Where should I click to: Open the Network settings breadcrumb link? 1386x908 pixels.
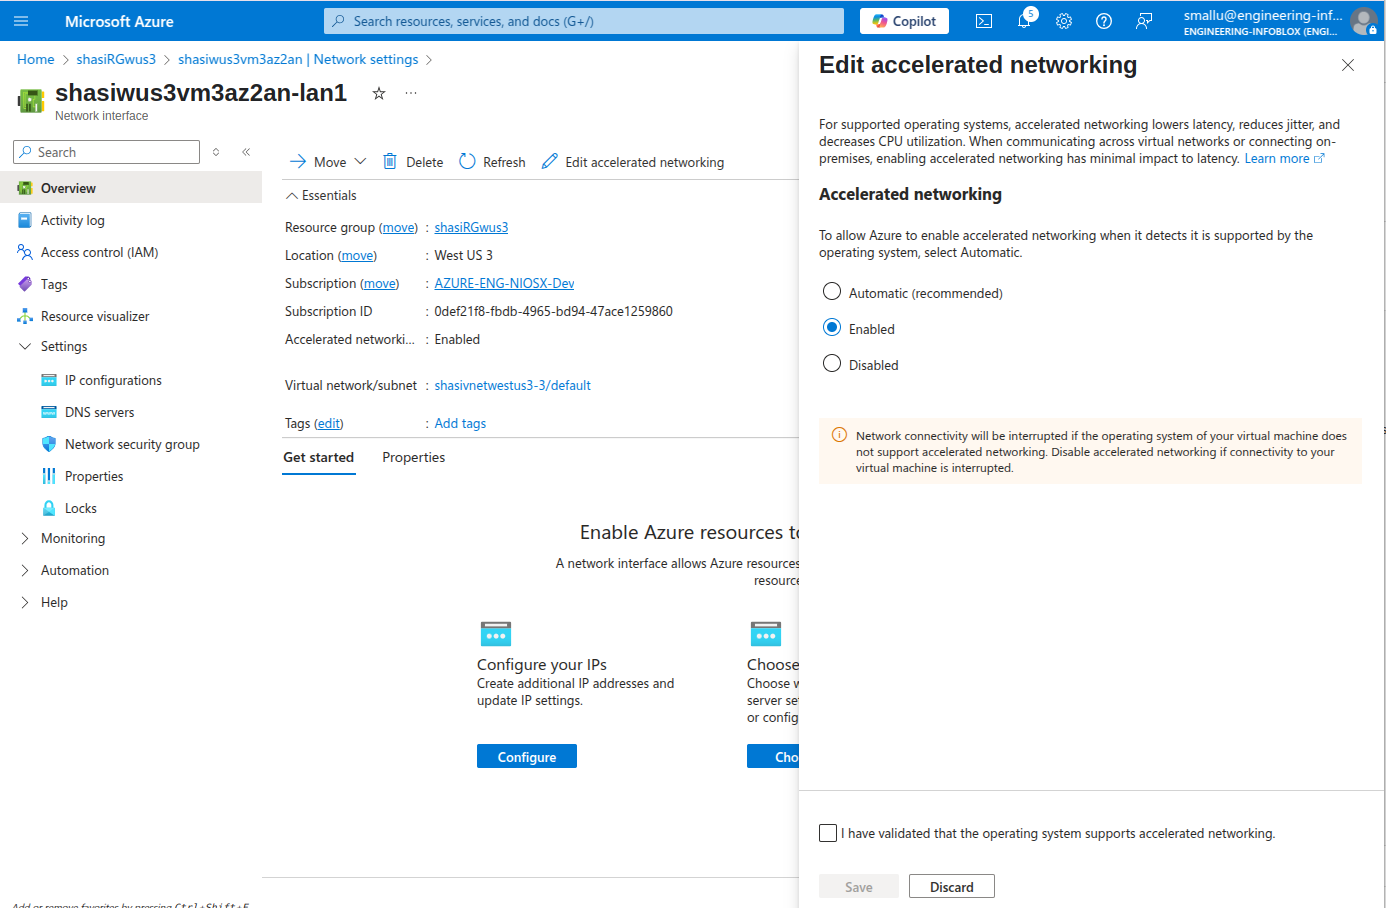click(298, 60)
